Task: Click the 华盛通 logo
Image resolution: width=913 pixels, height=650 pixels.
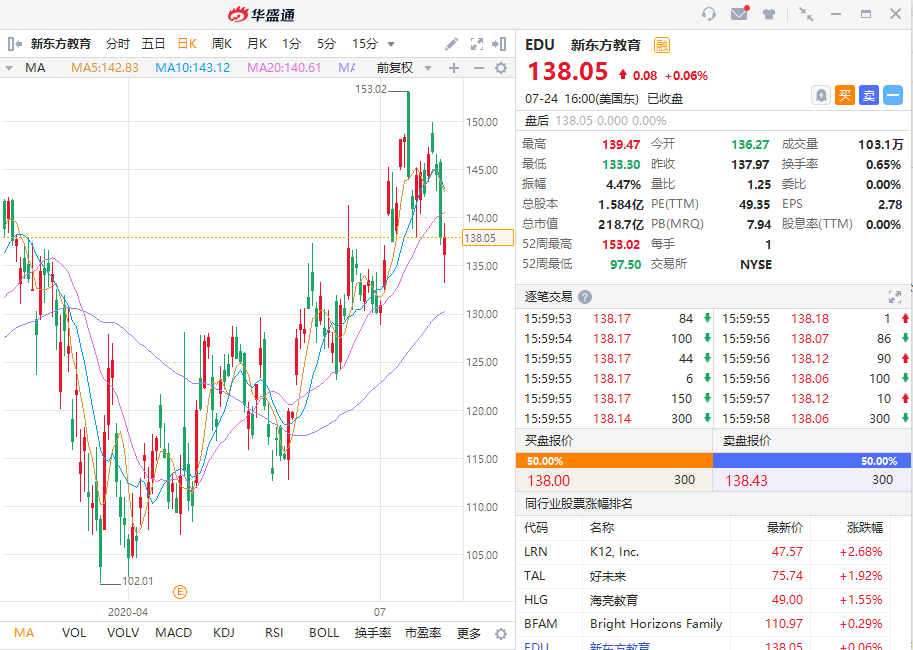Action: [261, 15]
